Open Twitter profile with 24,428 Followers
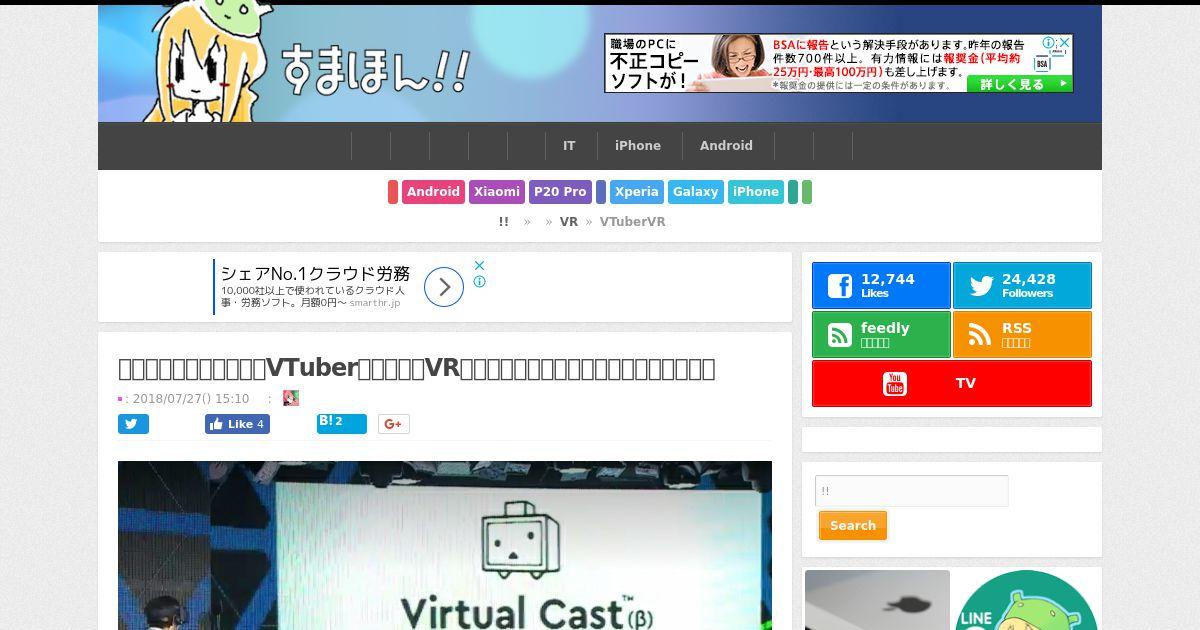This screenshot has width=1200, height=630. 1022,286
